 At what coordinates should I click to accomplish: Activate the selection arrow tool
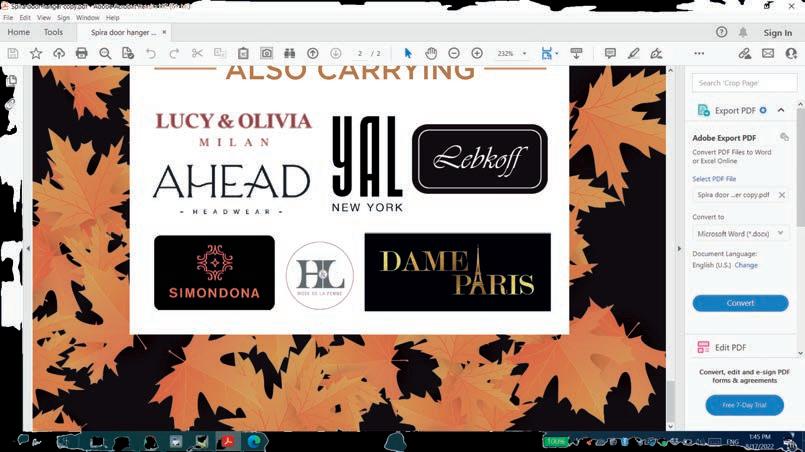coord(408,53)
